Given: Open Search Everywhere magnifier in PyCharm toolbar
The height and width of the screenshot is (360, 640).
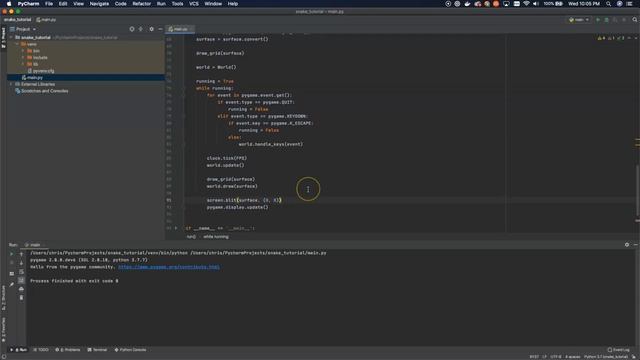Looking at the screenshot, I should (635, 20).
